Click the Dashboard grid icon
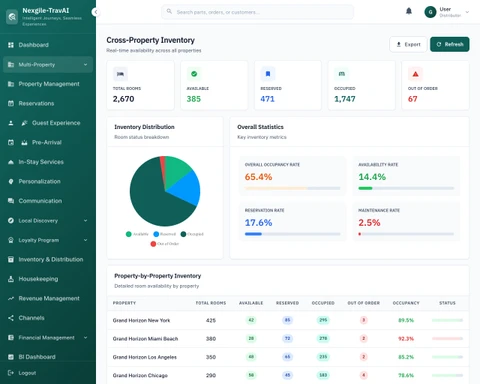 [x=11, y=45]
